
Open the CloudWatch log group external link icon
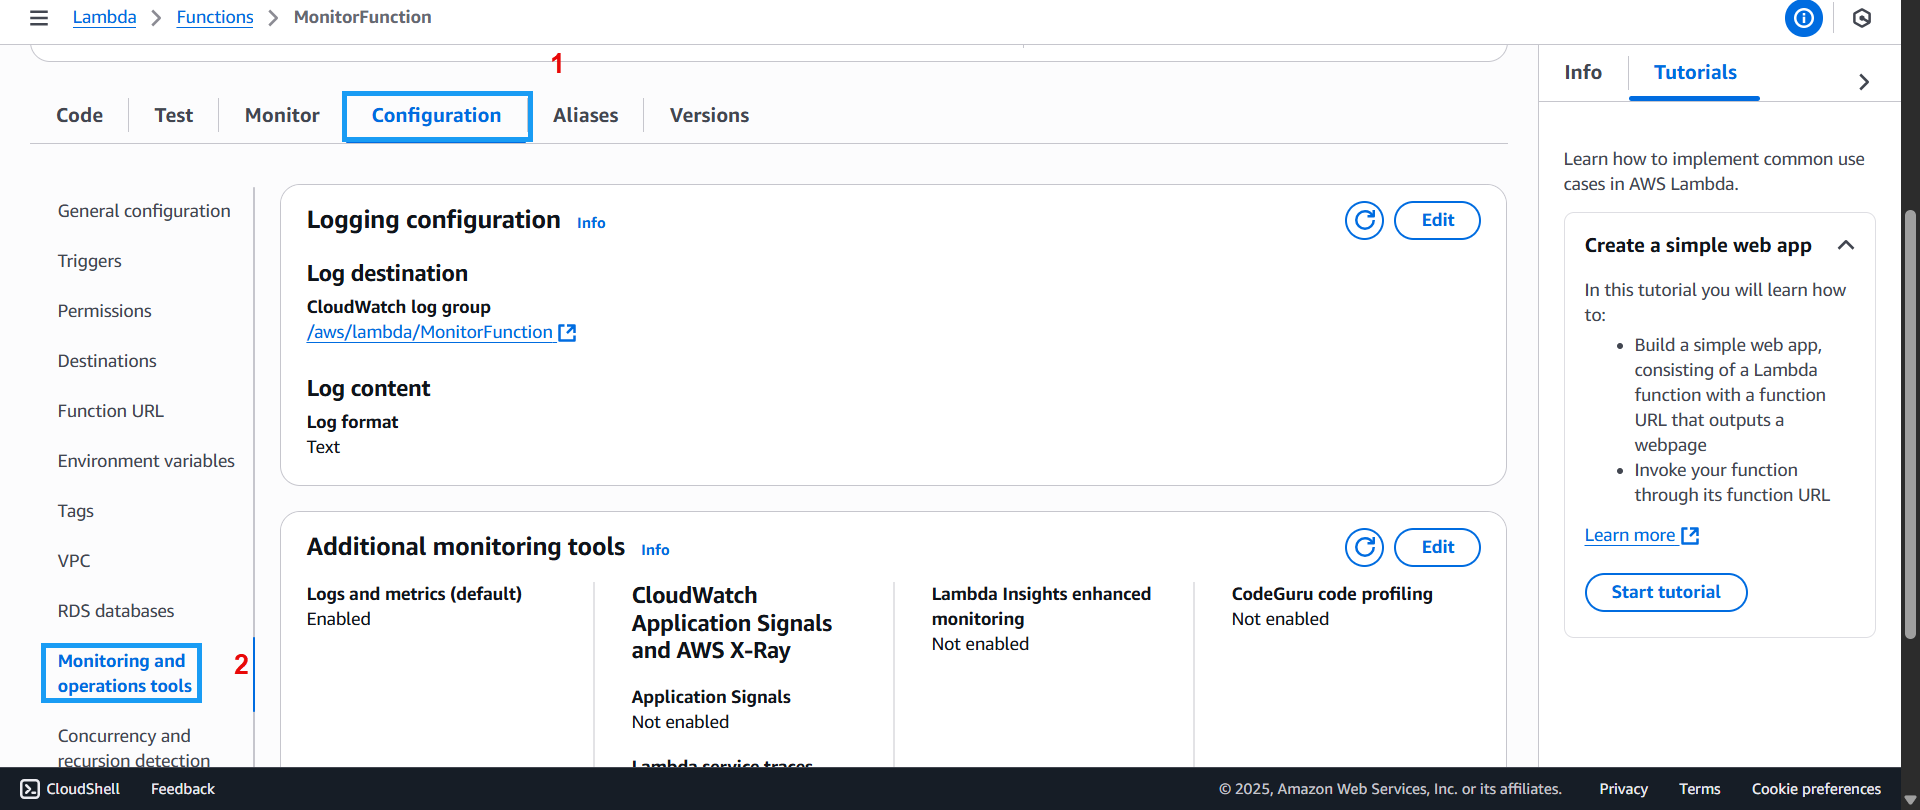click(x=567, y=332)
